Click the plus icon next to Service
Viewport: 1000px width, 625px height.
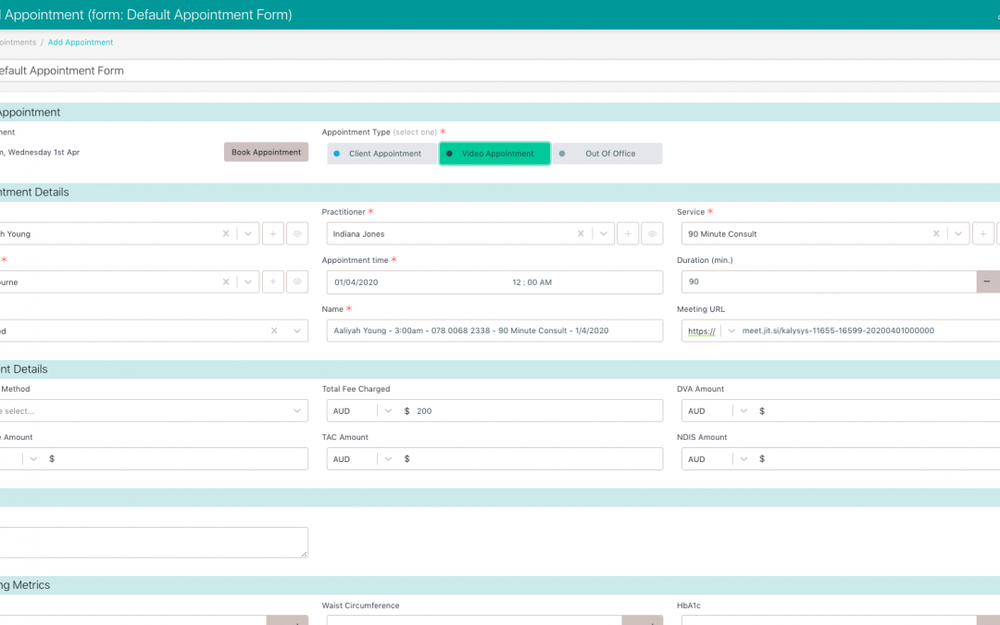(x=982, y=233)
